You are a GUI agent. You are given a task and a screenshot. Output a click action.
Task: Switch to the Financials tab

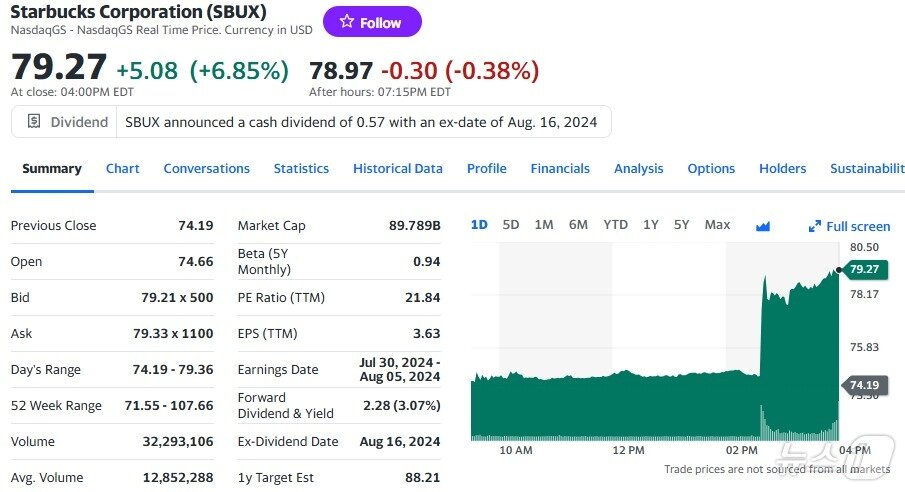560,169
